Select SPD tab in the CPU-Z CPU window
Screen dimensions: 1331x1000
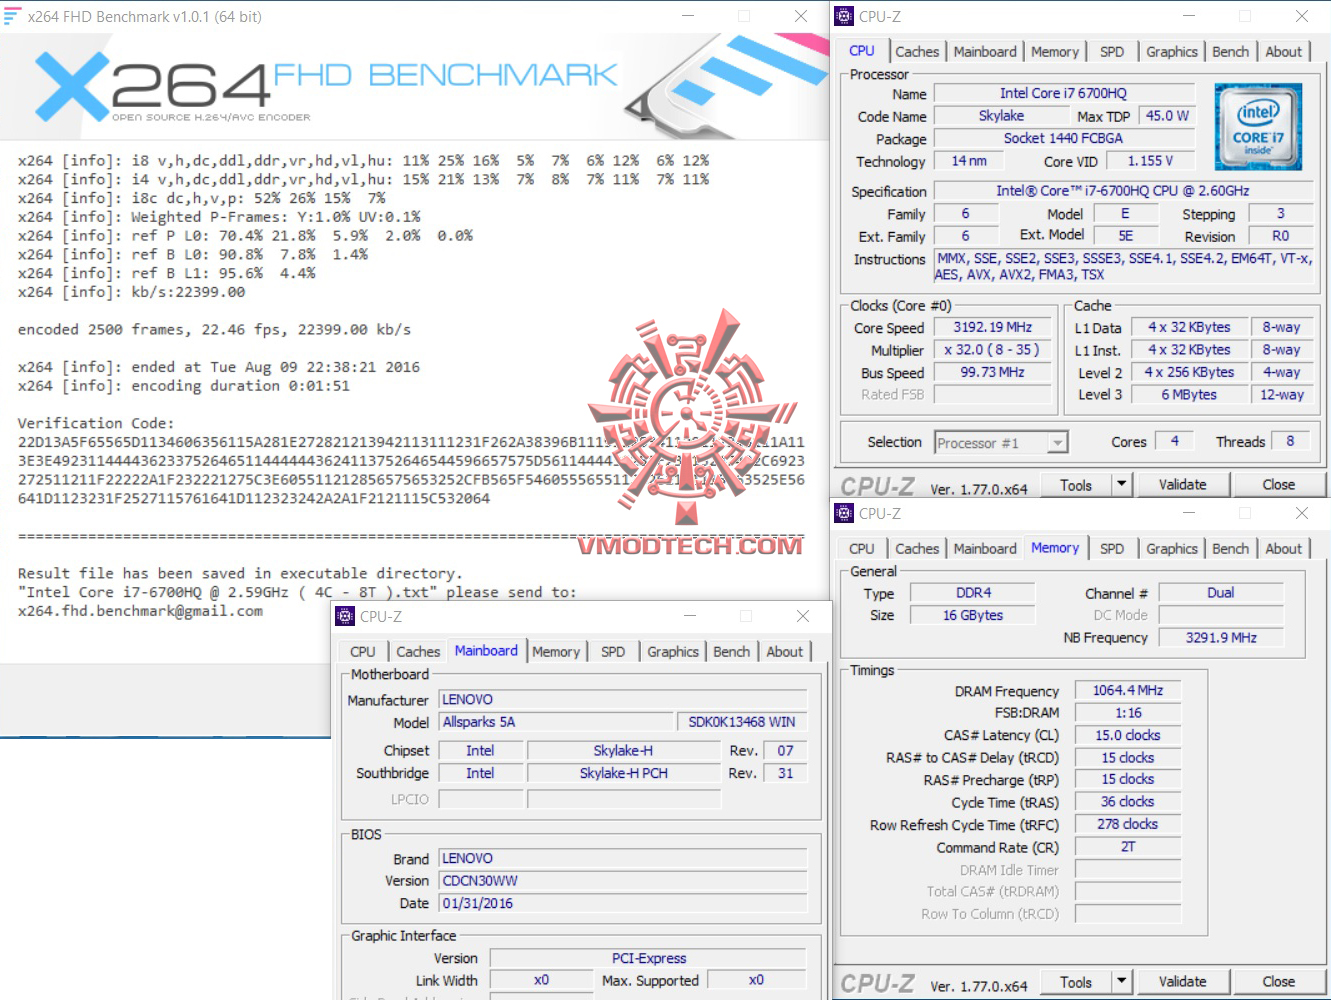click(1112, 52)
